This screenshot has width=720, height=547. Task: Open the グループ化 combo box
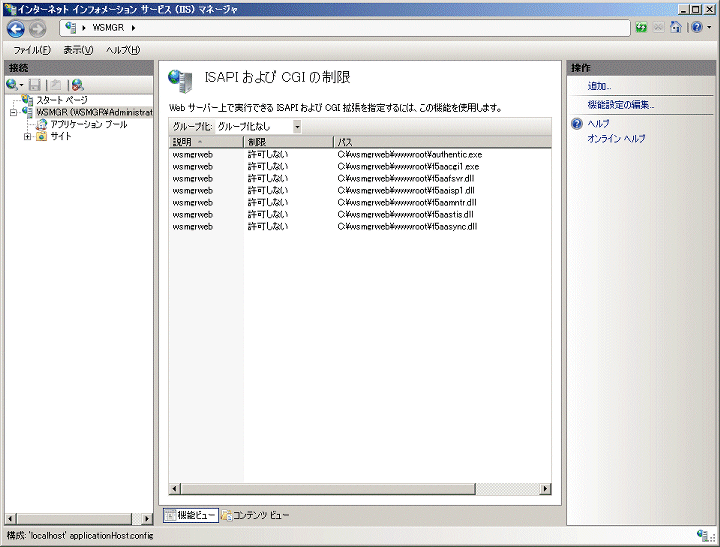click(x=259, y=126)
